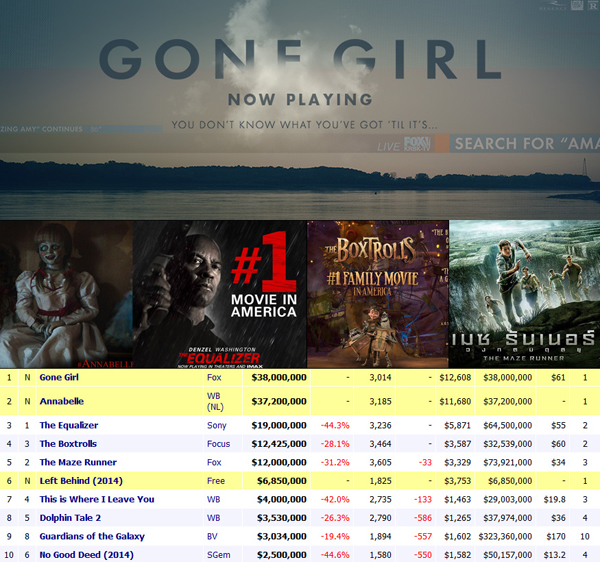Select Annabelle weekend gross $37,200,000
Image resolution: width=600 pixels, height=562 pixels.
(x=279, y=401)
